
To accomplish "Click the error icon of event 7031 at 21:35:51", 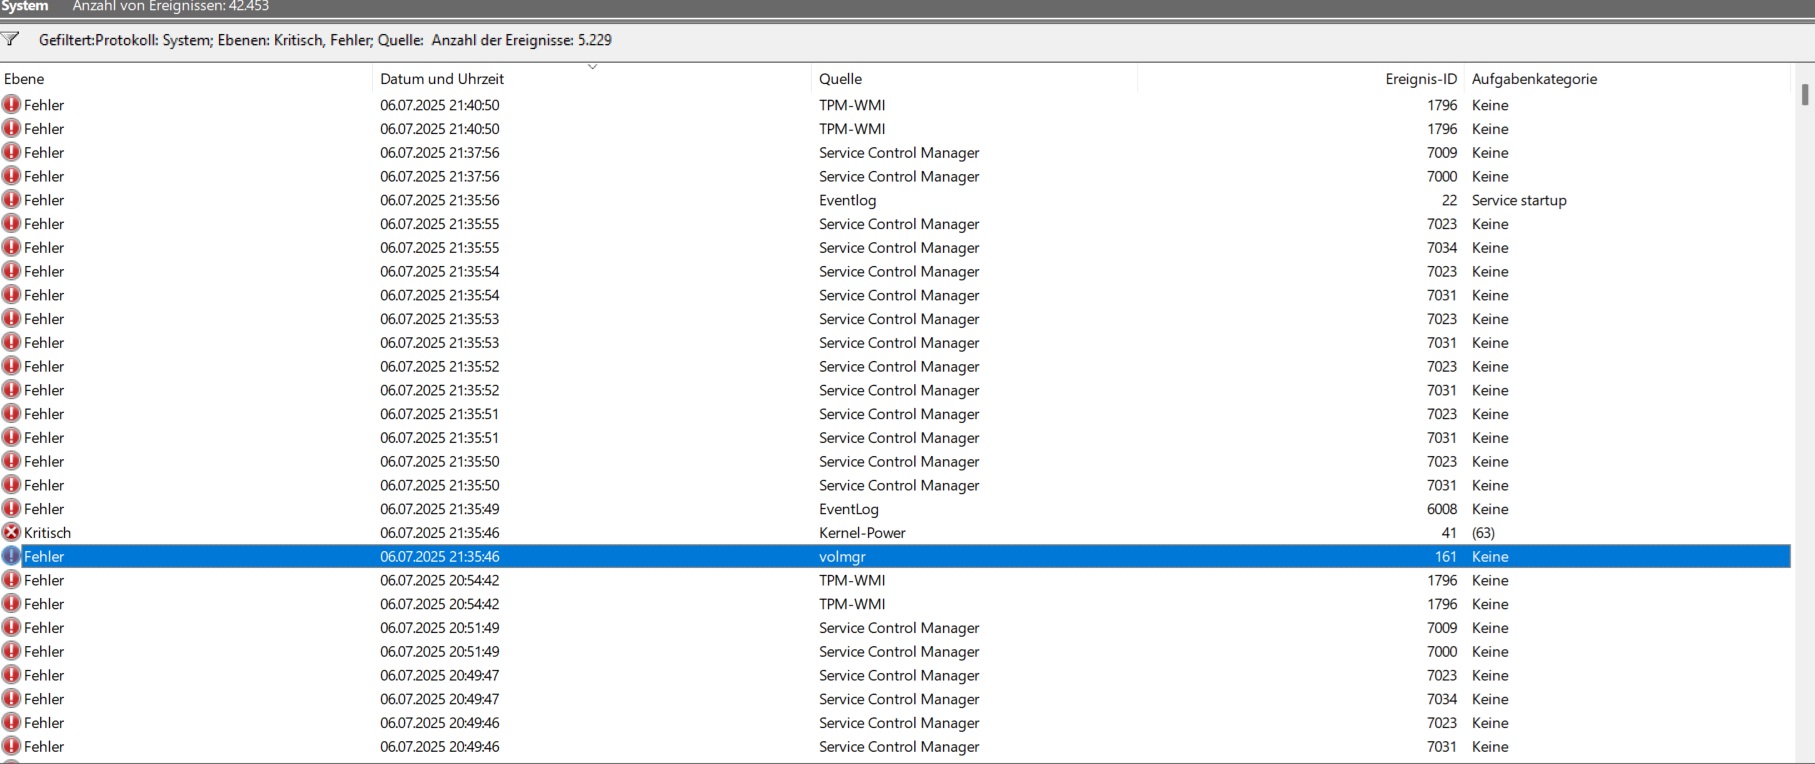I will (11, 437).
